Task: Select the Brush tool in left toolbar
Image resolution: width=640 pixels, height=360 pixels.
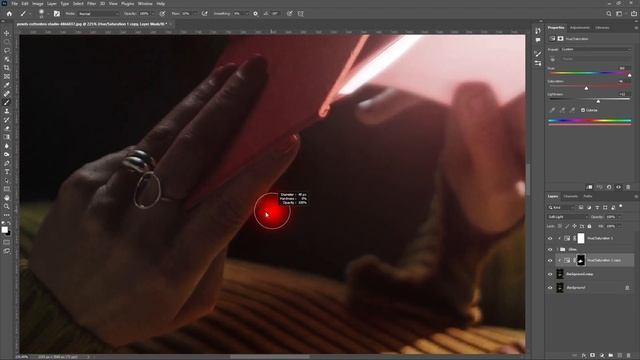Action: coord(7,102)
